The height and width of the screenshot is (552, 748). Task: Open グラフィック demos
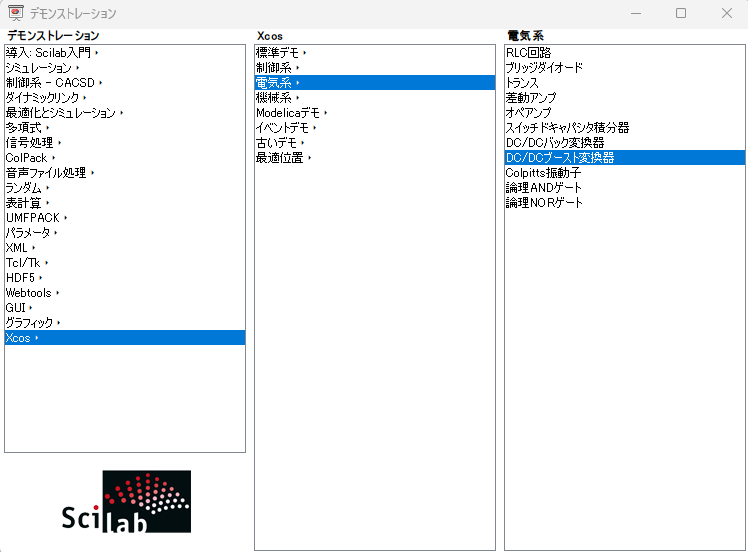coord(125,323)
